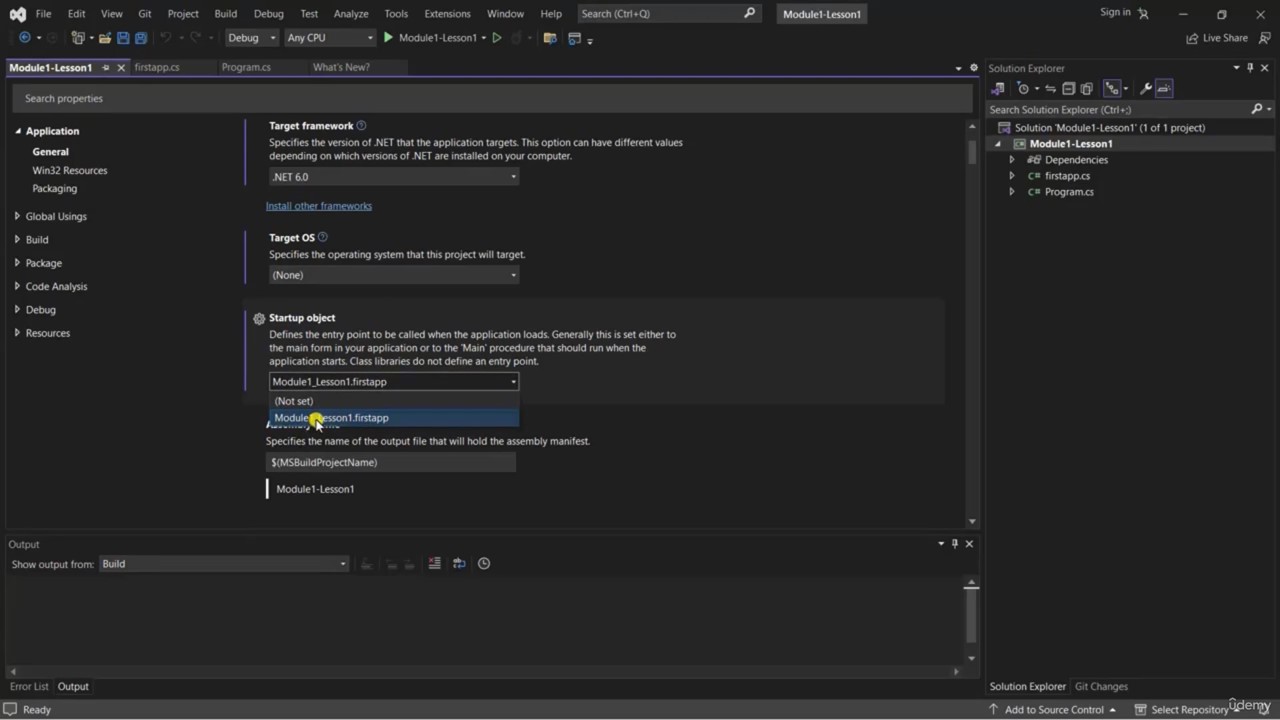Screen dimensions: 1280x720
Task: Toggle Preview Selected Items icon
Action: tap(1164, 88)
